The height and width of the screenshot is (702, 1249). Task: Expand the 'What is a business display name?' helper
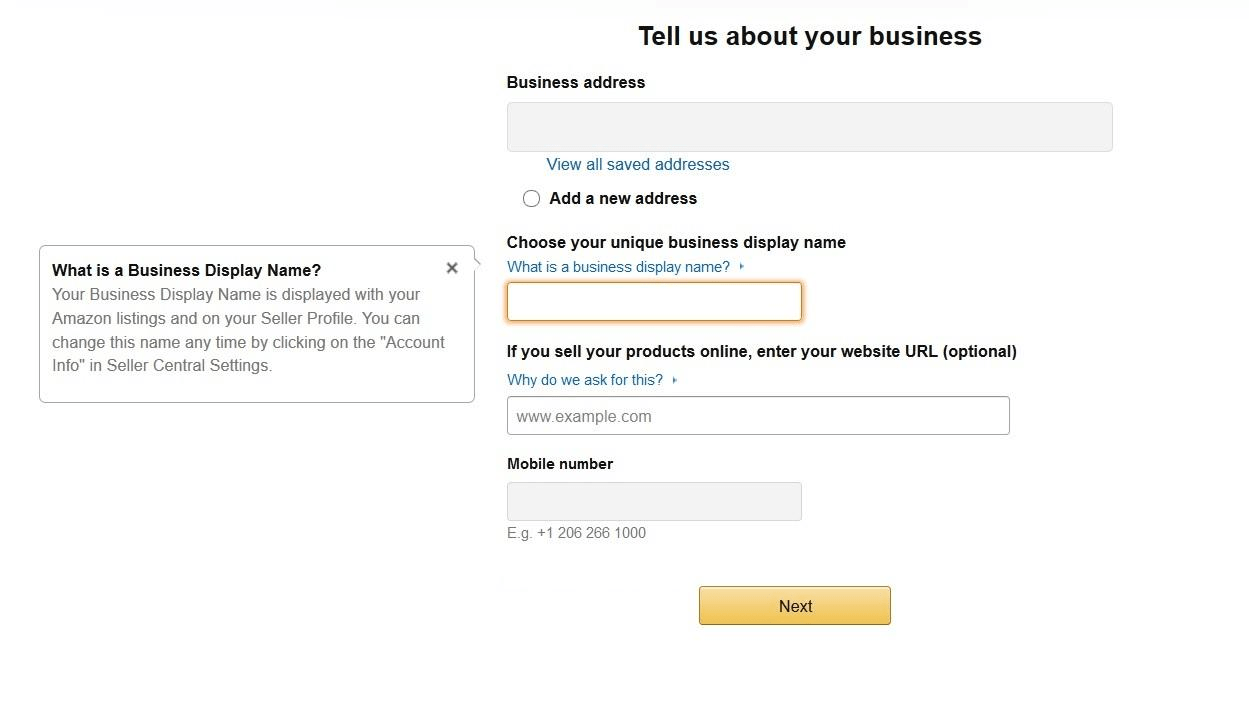coord(618,266)
